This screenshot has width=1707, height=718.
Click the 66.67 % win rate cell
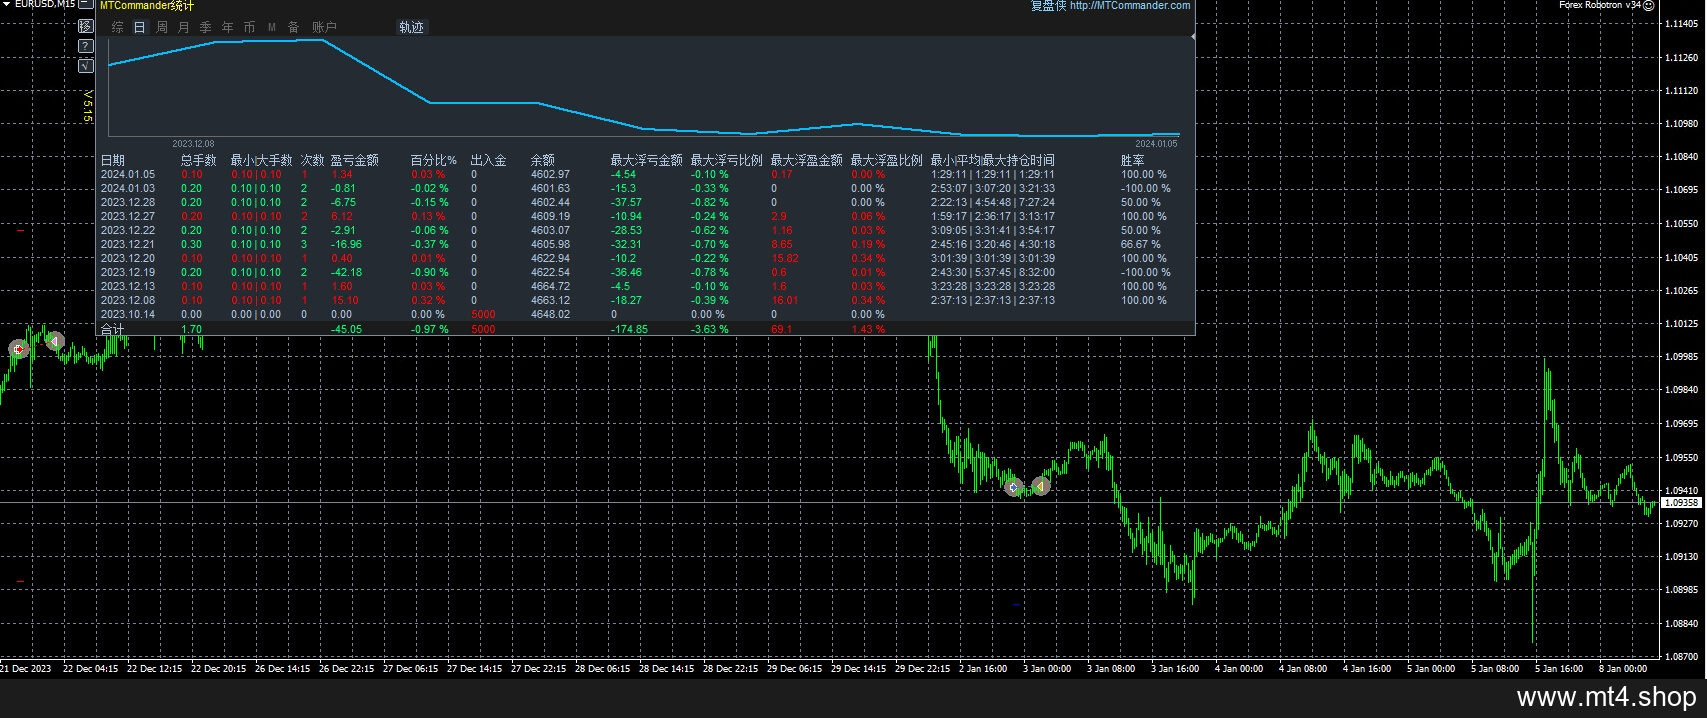1141,244
